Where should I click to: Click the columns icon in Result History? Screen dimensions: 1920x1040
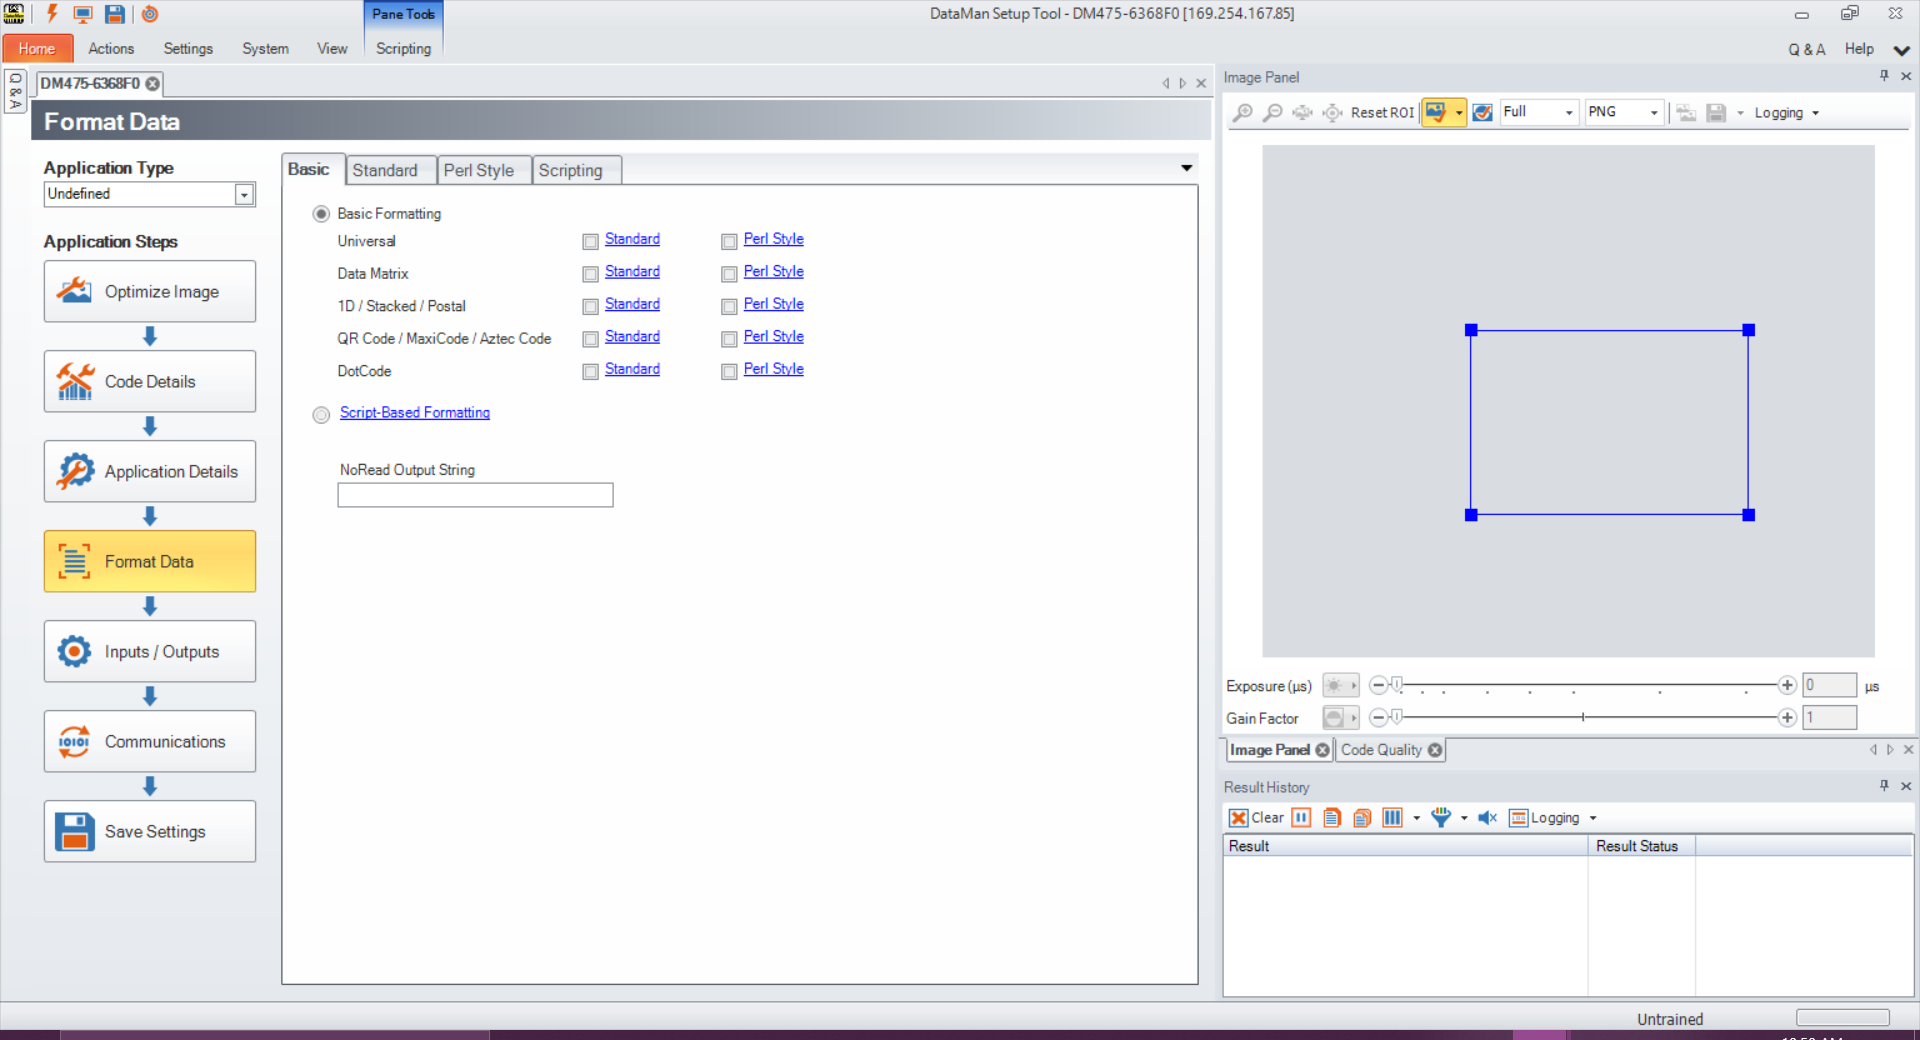tap(1392, 818)
